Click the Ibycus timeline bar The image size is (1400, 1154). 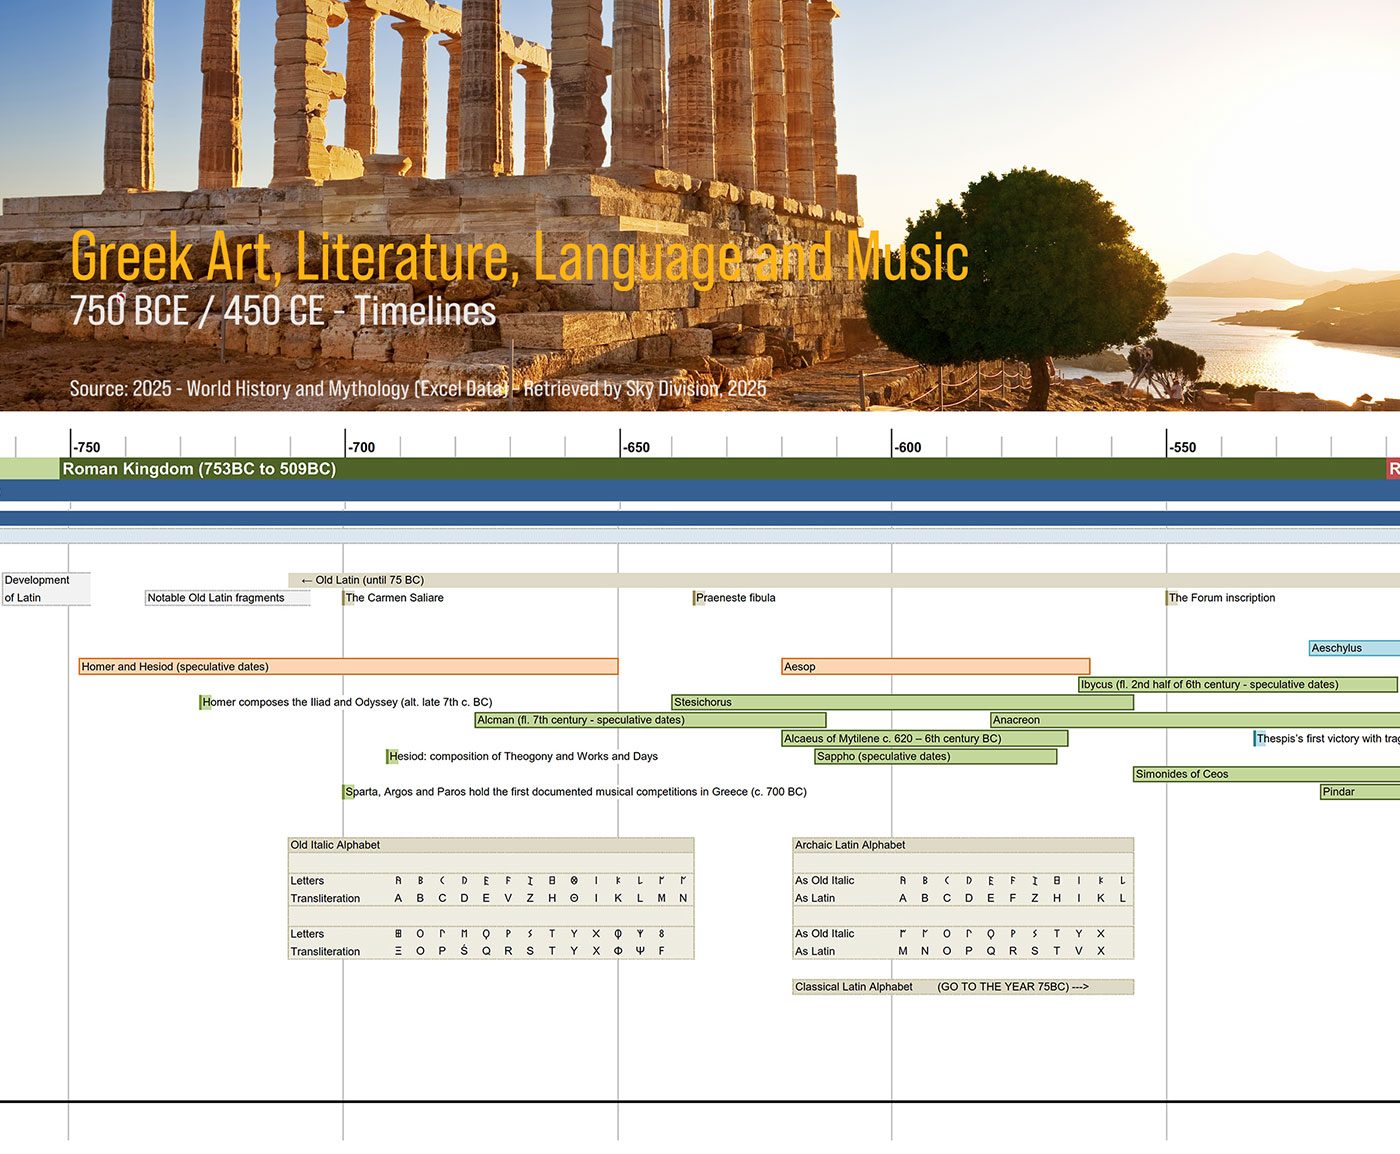click(1237, 685)
